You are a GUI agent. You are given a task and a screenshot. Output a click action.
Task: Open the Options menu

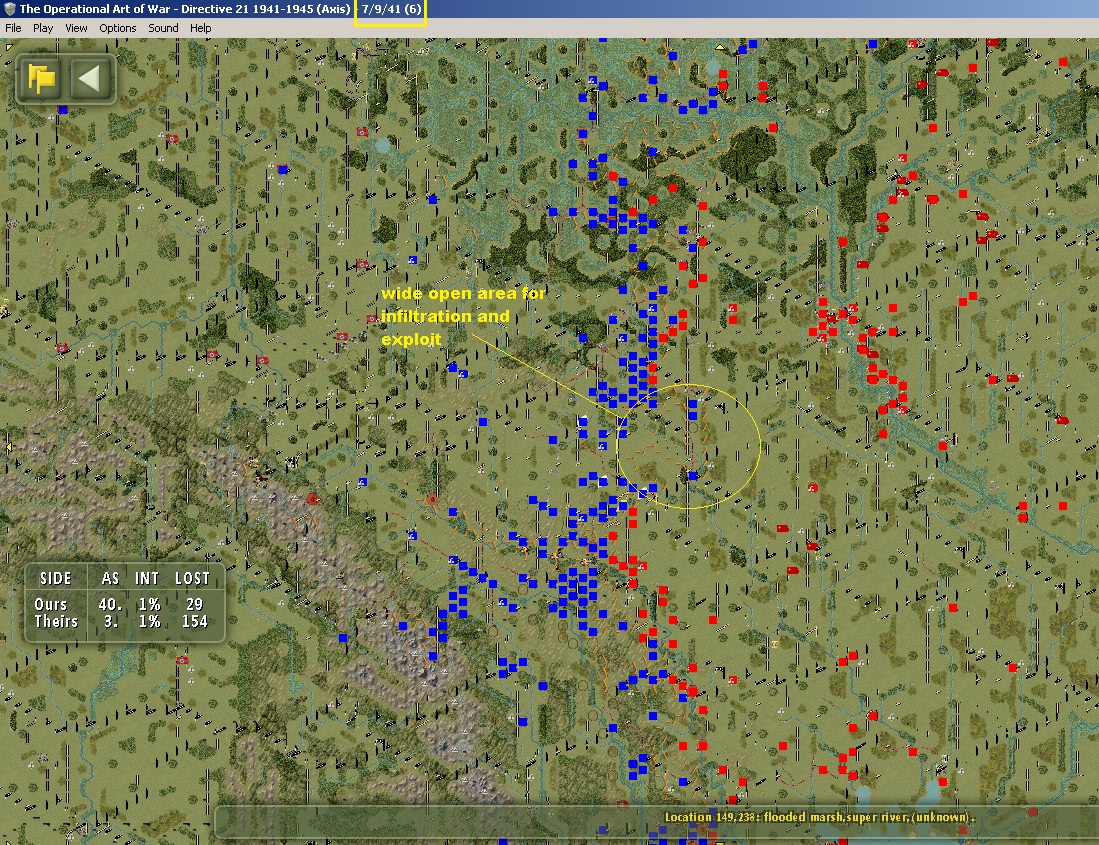[x=118, y=28]
